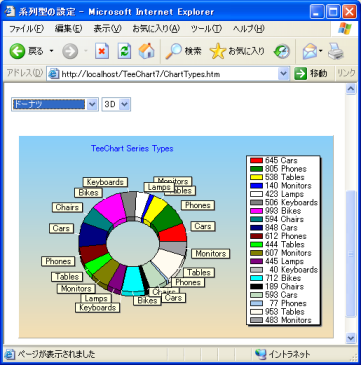
Task: Open the Search magnifier icon
Action: 174,51
